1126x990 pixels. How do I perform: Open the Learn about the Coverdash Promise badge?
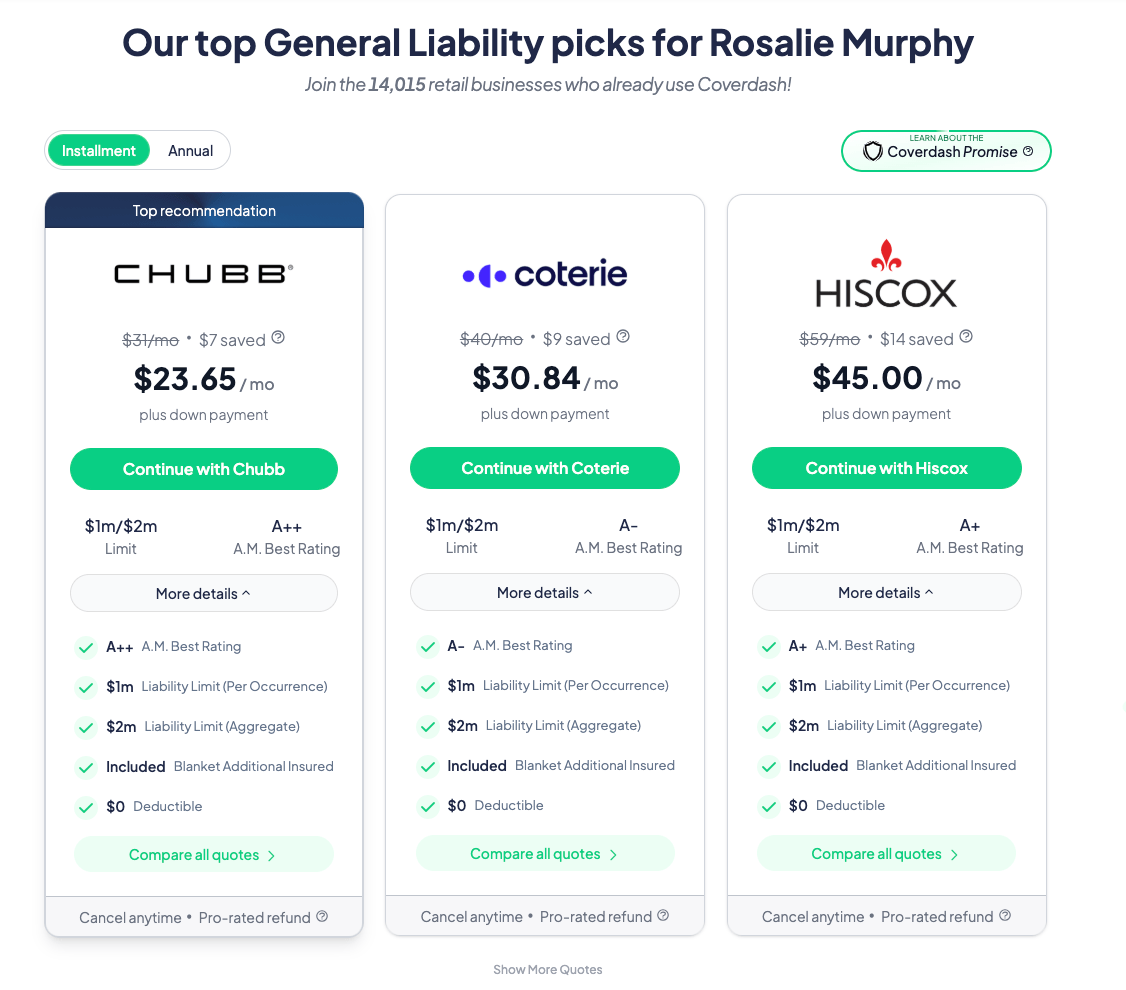946,151
